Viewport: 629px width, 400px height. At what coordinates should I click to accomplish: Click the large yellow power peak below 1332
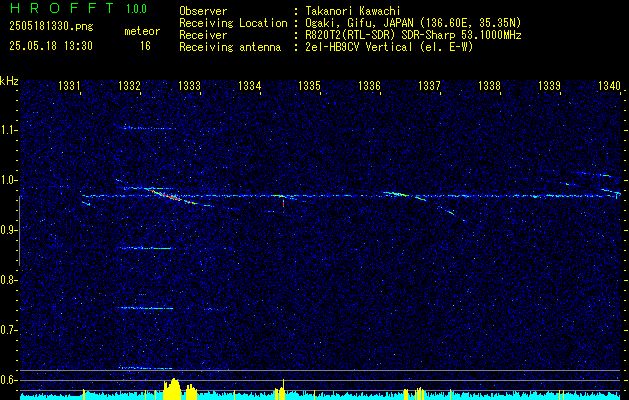tap(173, 388)
